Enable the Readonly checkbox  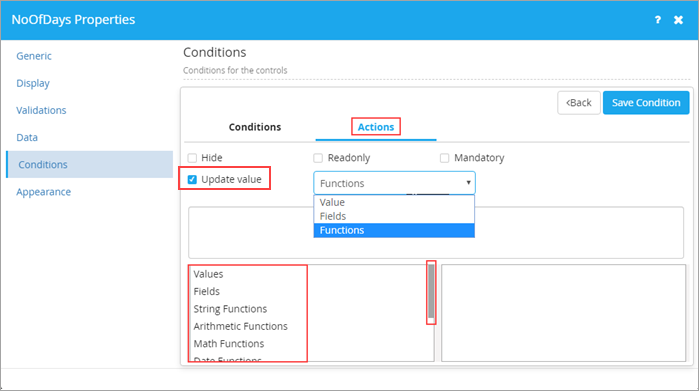(318, 158)
